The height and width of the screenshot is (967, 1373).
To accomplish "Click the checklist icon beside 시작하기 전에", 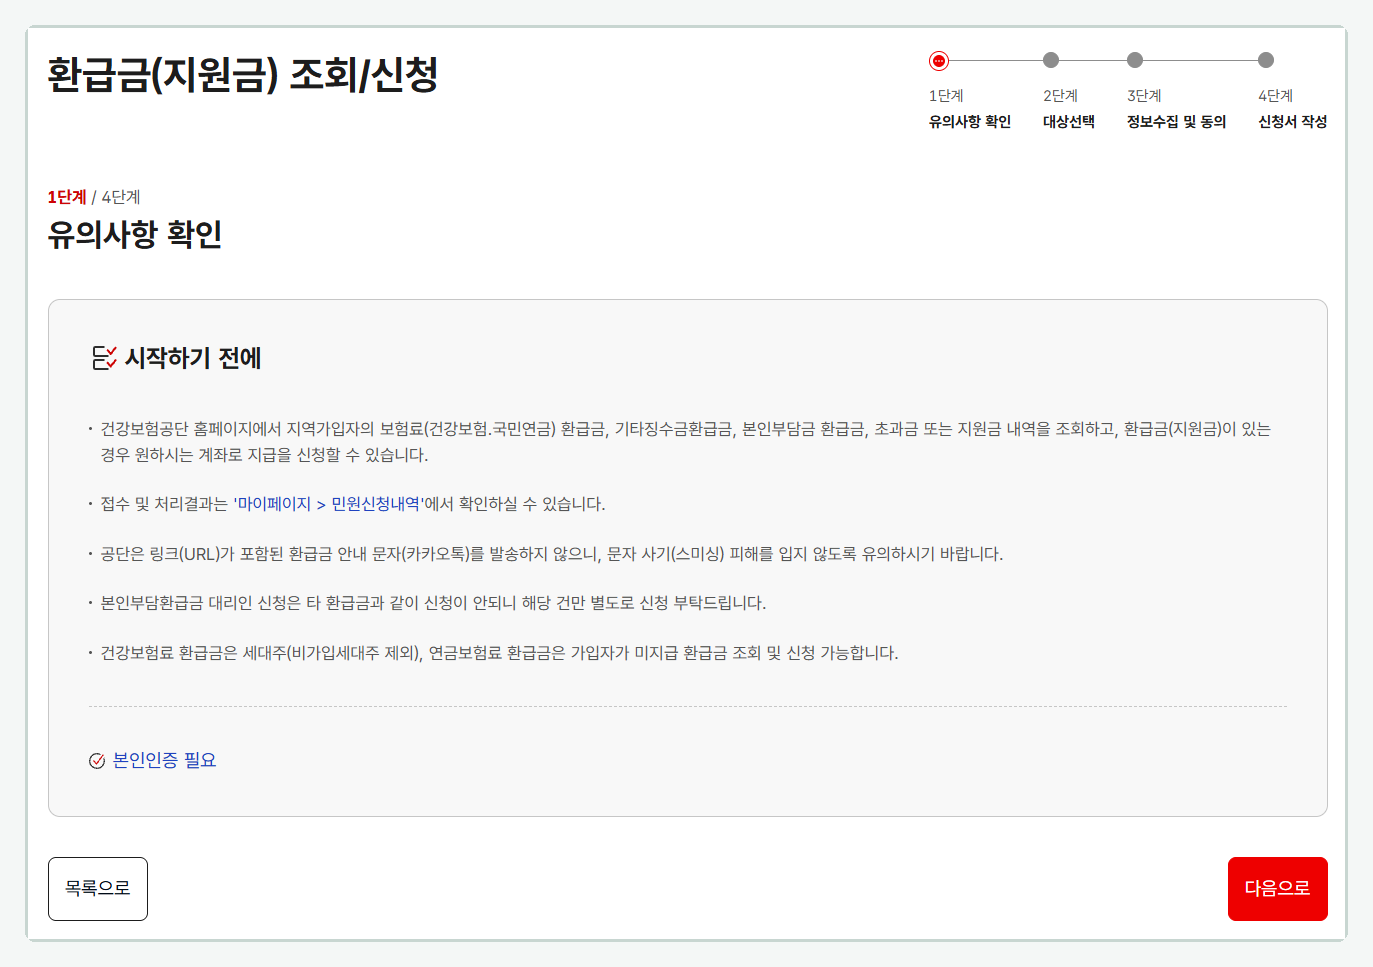I will coord(104,358).
